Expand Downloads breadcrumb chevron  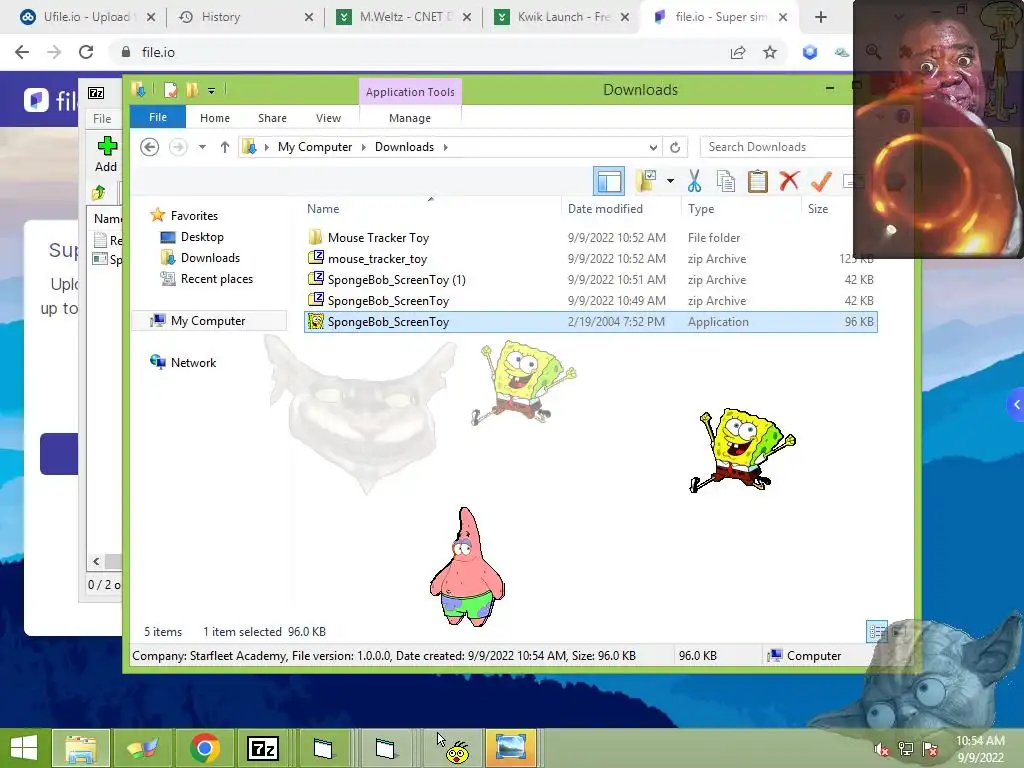(x=445, y=147)
